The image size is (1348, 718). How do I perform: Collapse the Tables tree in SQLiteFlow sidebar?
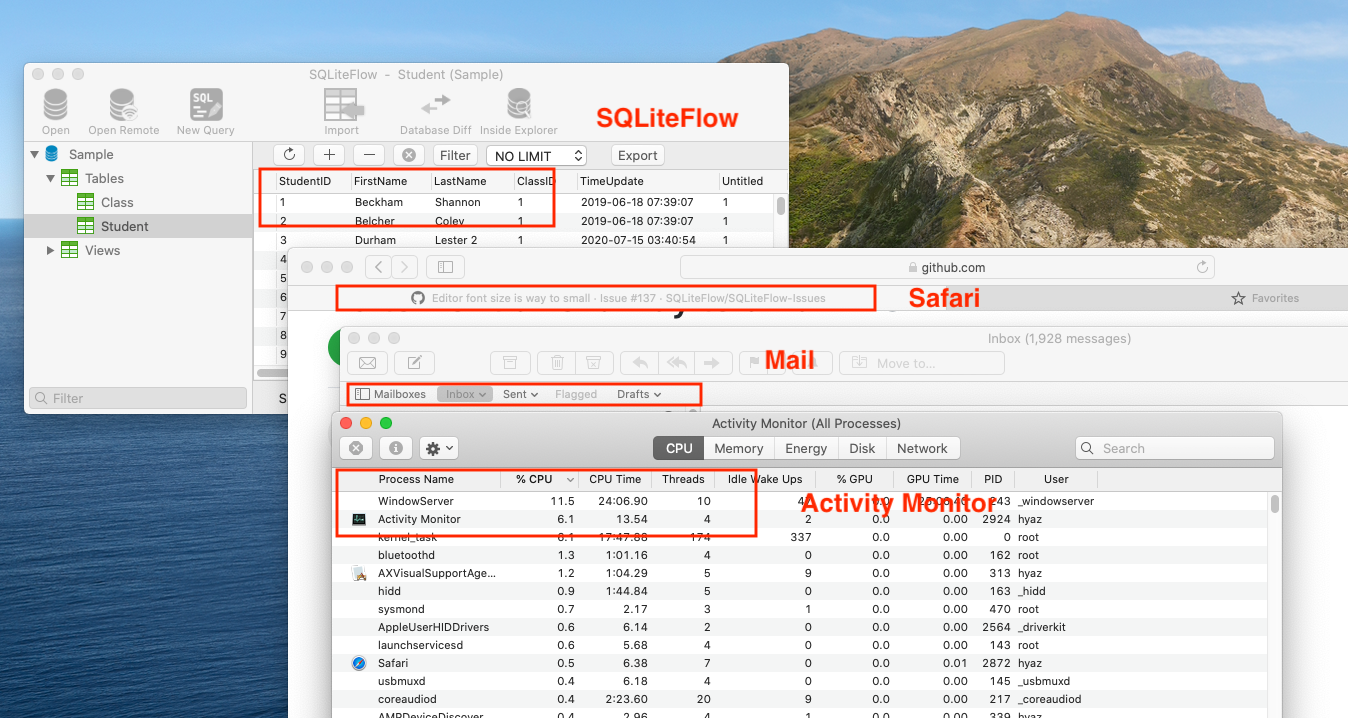click(48, 178)
